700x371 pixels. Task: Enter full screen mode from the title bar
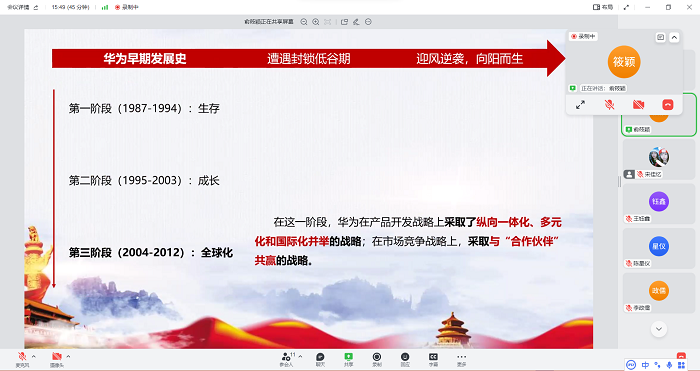(626, 7)
